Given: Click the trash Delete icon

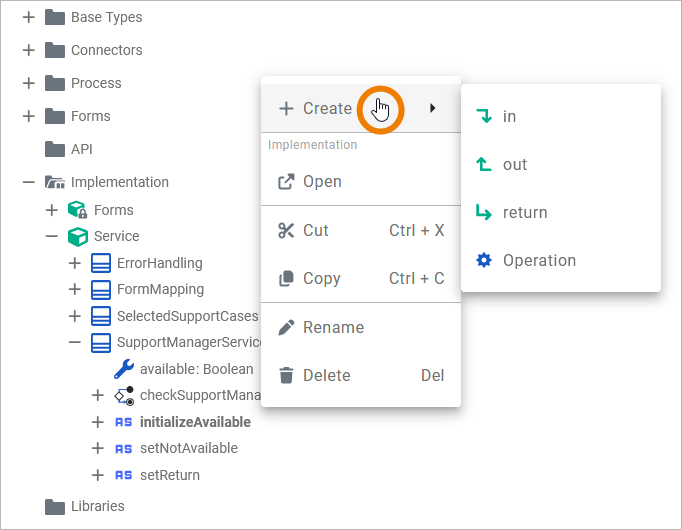Looking at the screenshot, I should (286, 375).
